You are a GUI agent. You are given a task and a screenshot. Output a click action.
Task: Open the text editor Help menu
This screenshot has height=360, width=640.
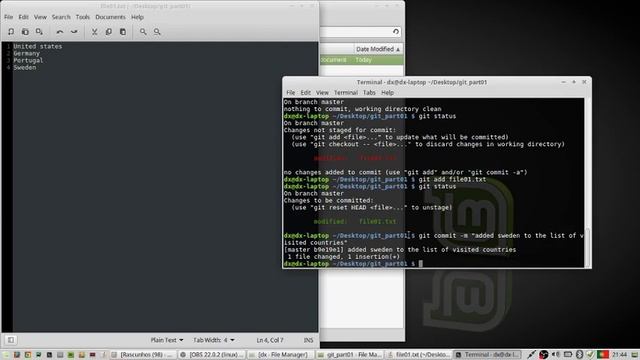pos(137,17)
